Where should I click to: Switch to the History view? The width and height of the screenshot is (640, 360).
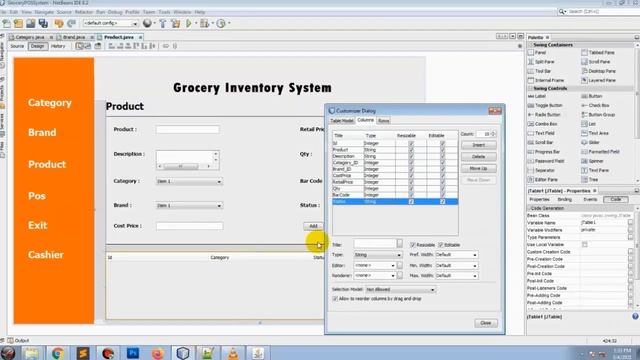pos(58,46)
